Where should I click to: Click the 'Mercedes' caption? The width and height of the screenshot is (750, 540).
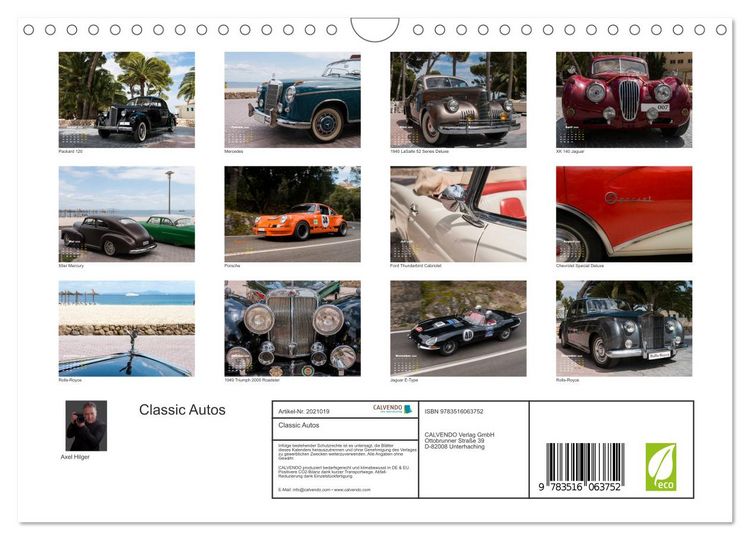point(234,151)
